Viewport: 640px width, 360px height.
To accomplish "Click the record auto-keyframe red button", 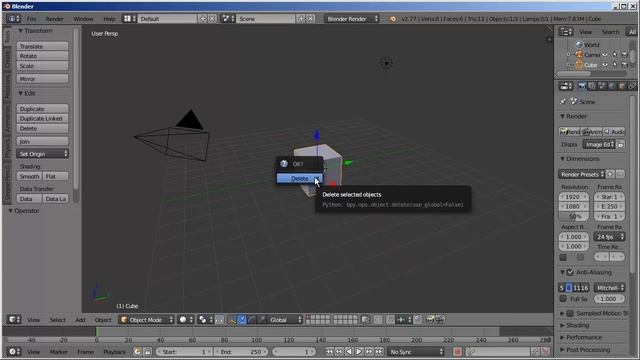I will coord(457,352).
